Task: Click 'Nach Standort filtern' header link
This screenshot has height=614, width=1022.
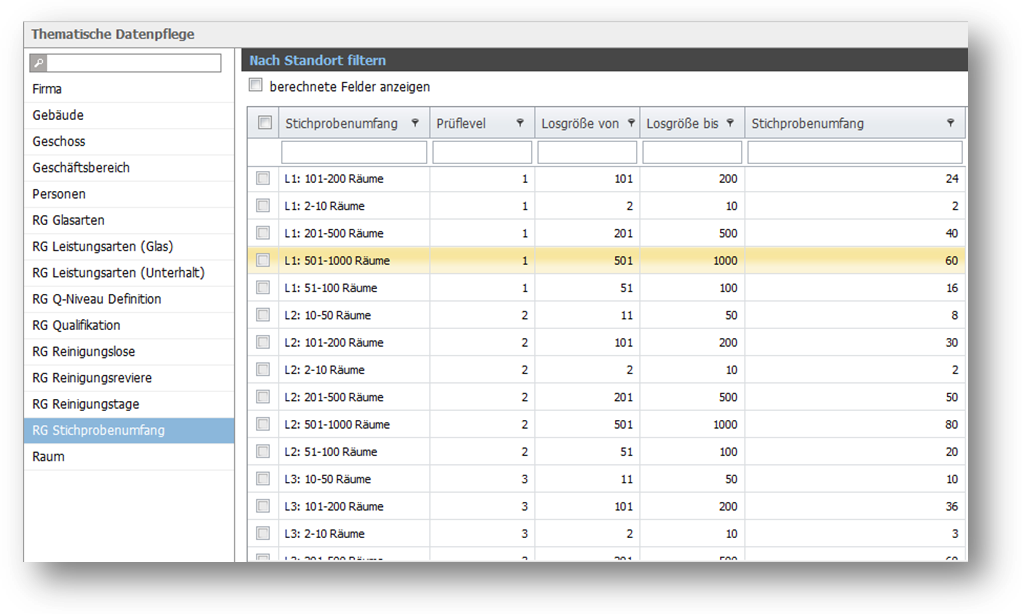Action: click(317, 60)
